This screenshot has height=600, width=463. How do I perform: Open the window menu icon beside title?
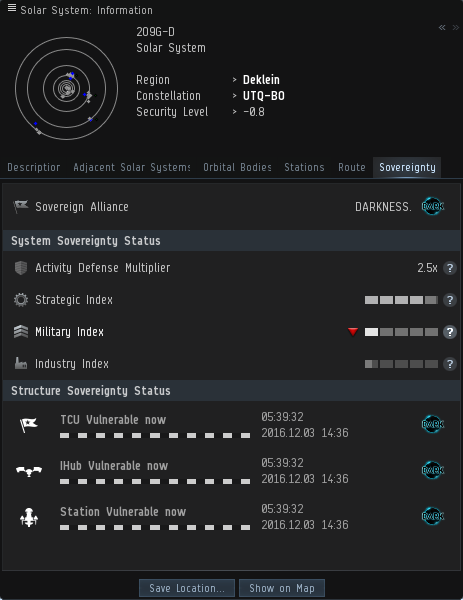point(12,8)
